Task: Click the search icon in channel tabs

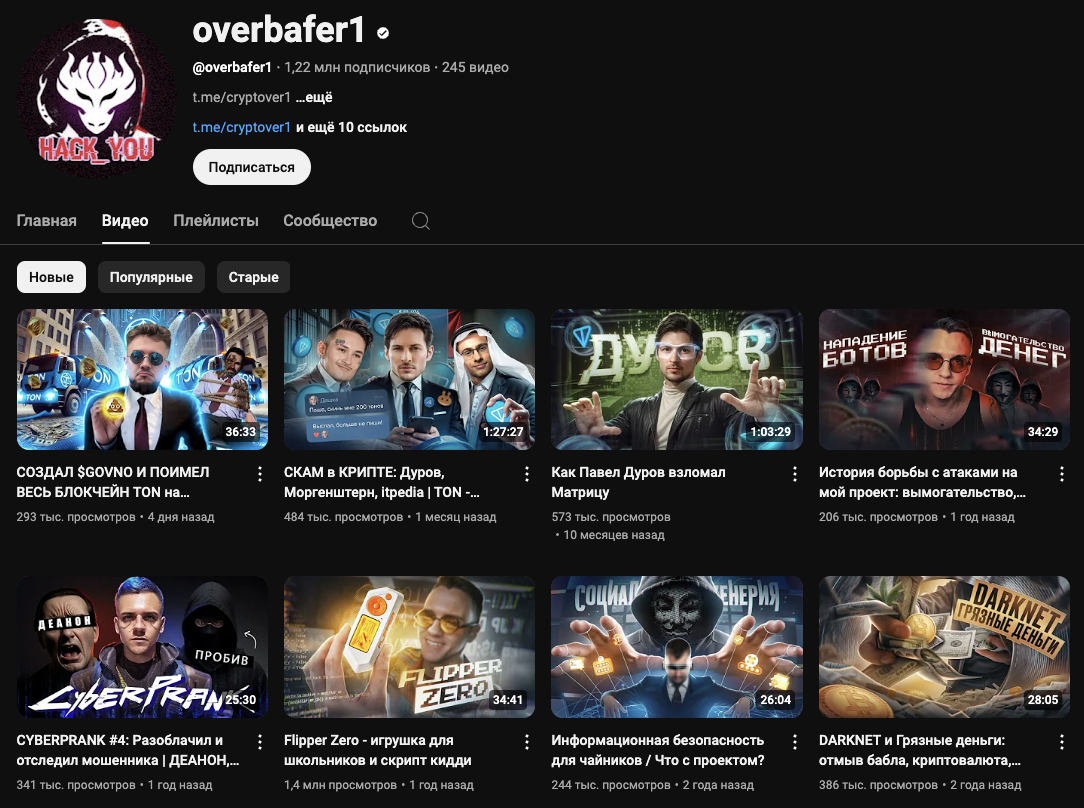Action: pyautogui.click(x=420, y=220)
